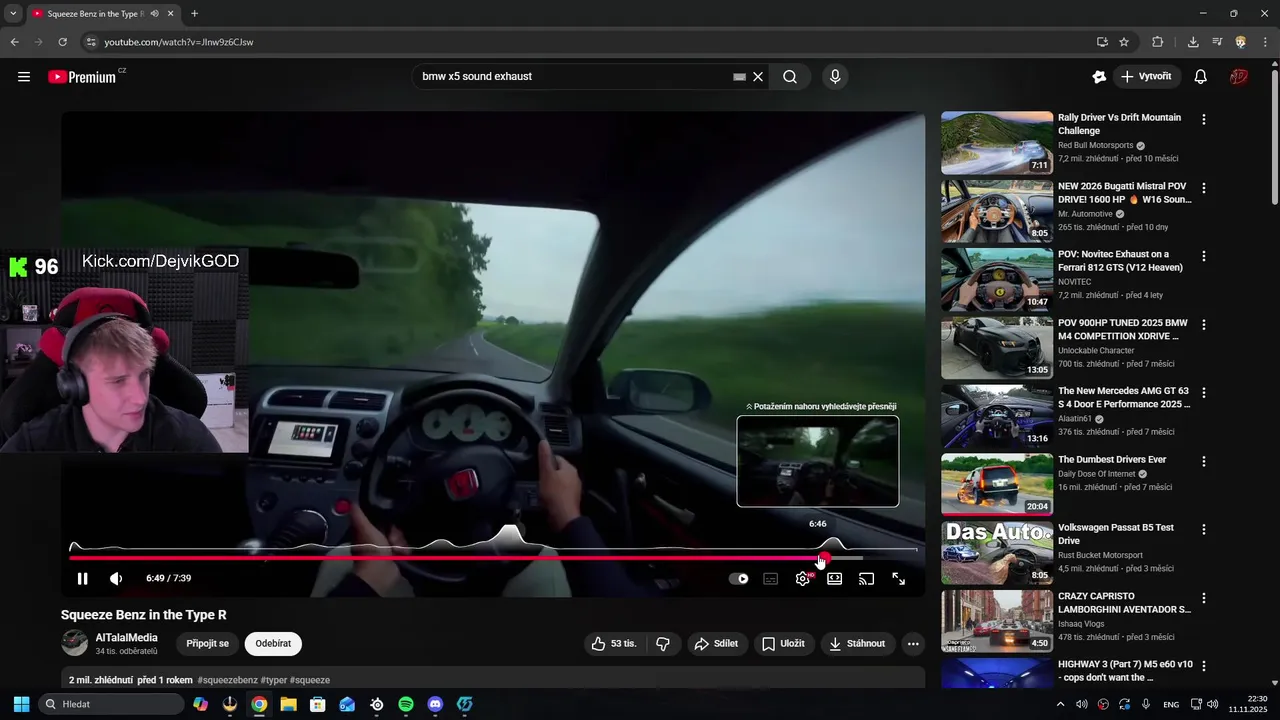Open the browser tab search dropdown arrow
The image size is (1280, 720).
pyautogui.click(x=13, y=14)
